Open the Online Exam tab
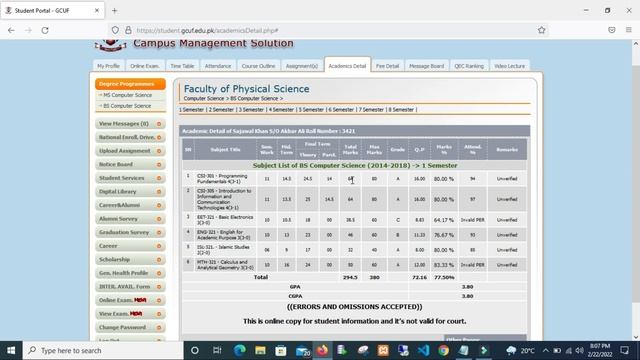Screen dimensions: 640x360 (144, 66)
